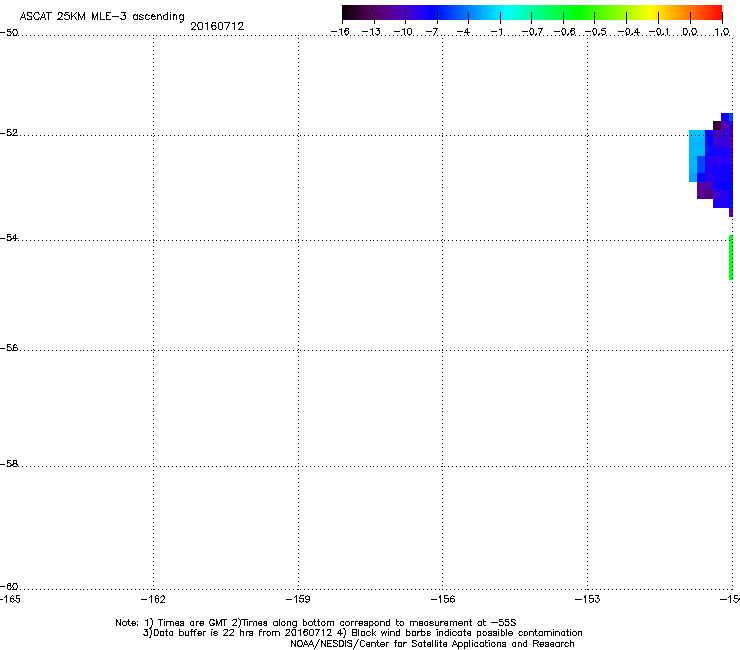This screenshot has width=740, height=650.
Task: Click the dark purple data patch near -53
Action: click(x=705, y=191)
